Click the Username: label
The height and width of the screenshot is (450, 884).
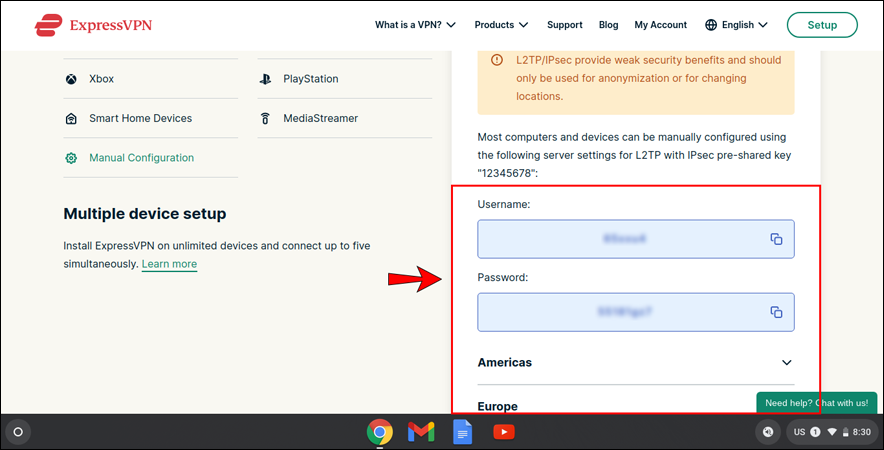pos(504,204)
